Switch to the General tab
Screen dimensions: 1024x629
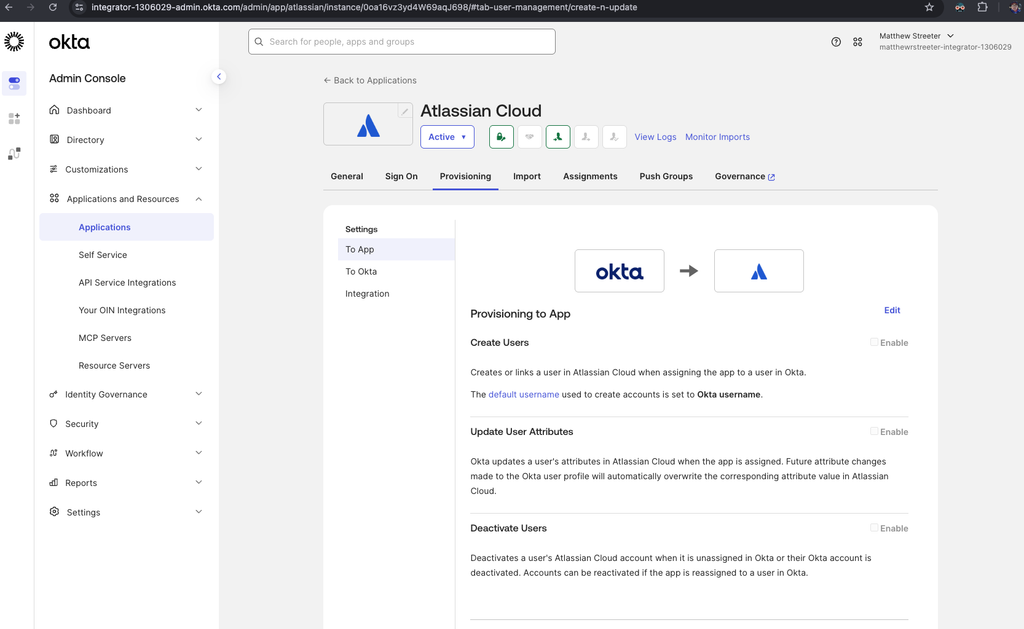347,176
